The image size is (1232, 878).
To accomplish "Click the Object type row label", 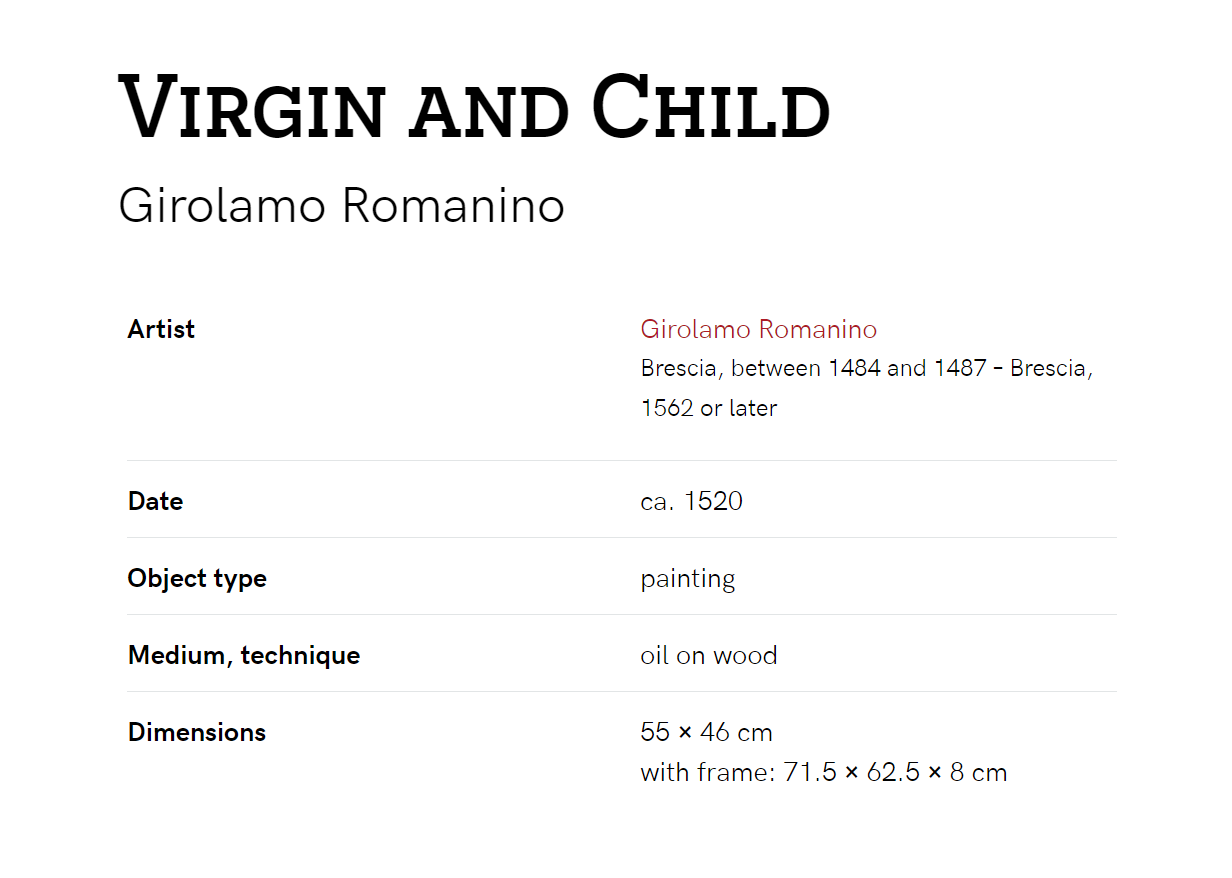I will coord(197,579).
